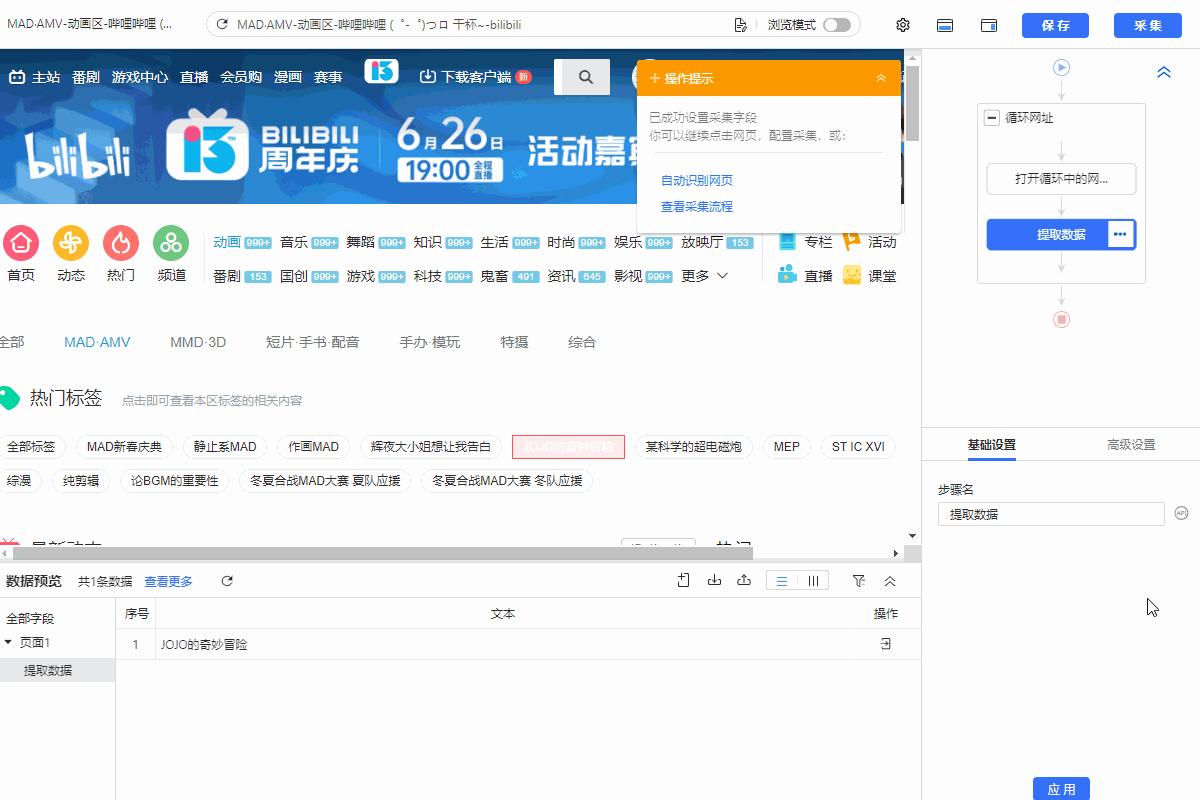Click the 静止系MAD tag
This screenshot has width=1200, height=800.
[225, 447]
